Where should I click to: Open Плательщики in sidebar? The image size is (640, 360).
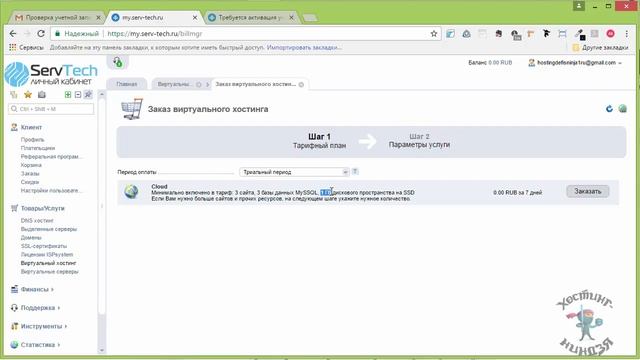38,148
